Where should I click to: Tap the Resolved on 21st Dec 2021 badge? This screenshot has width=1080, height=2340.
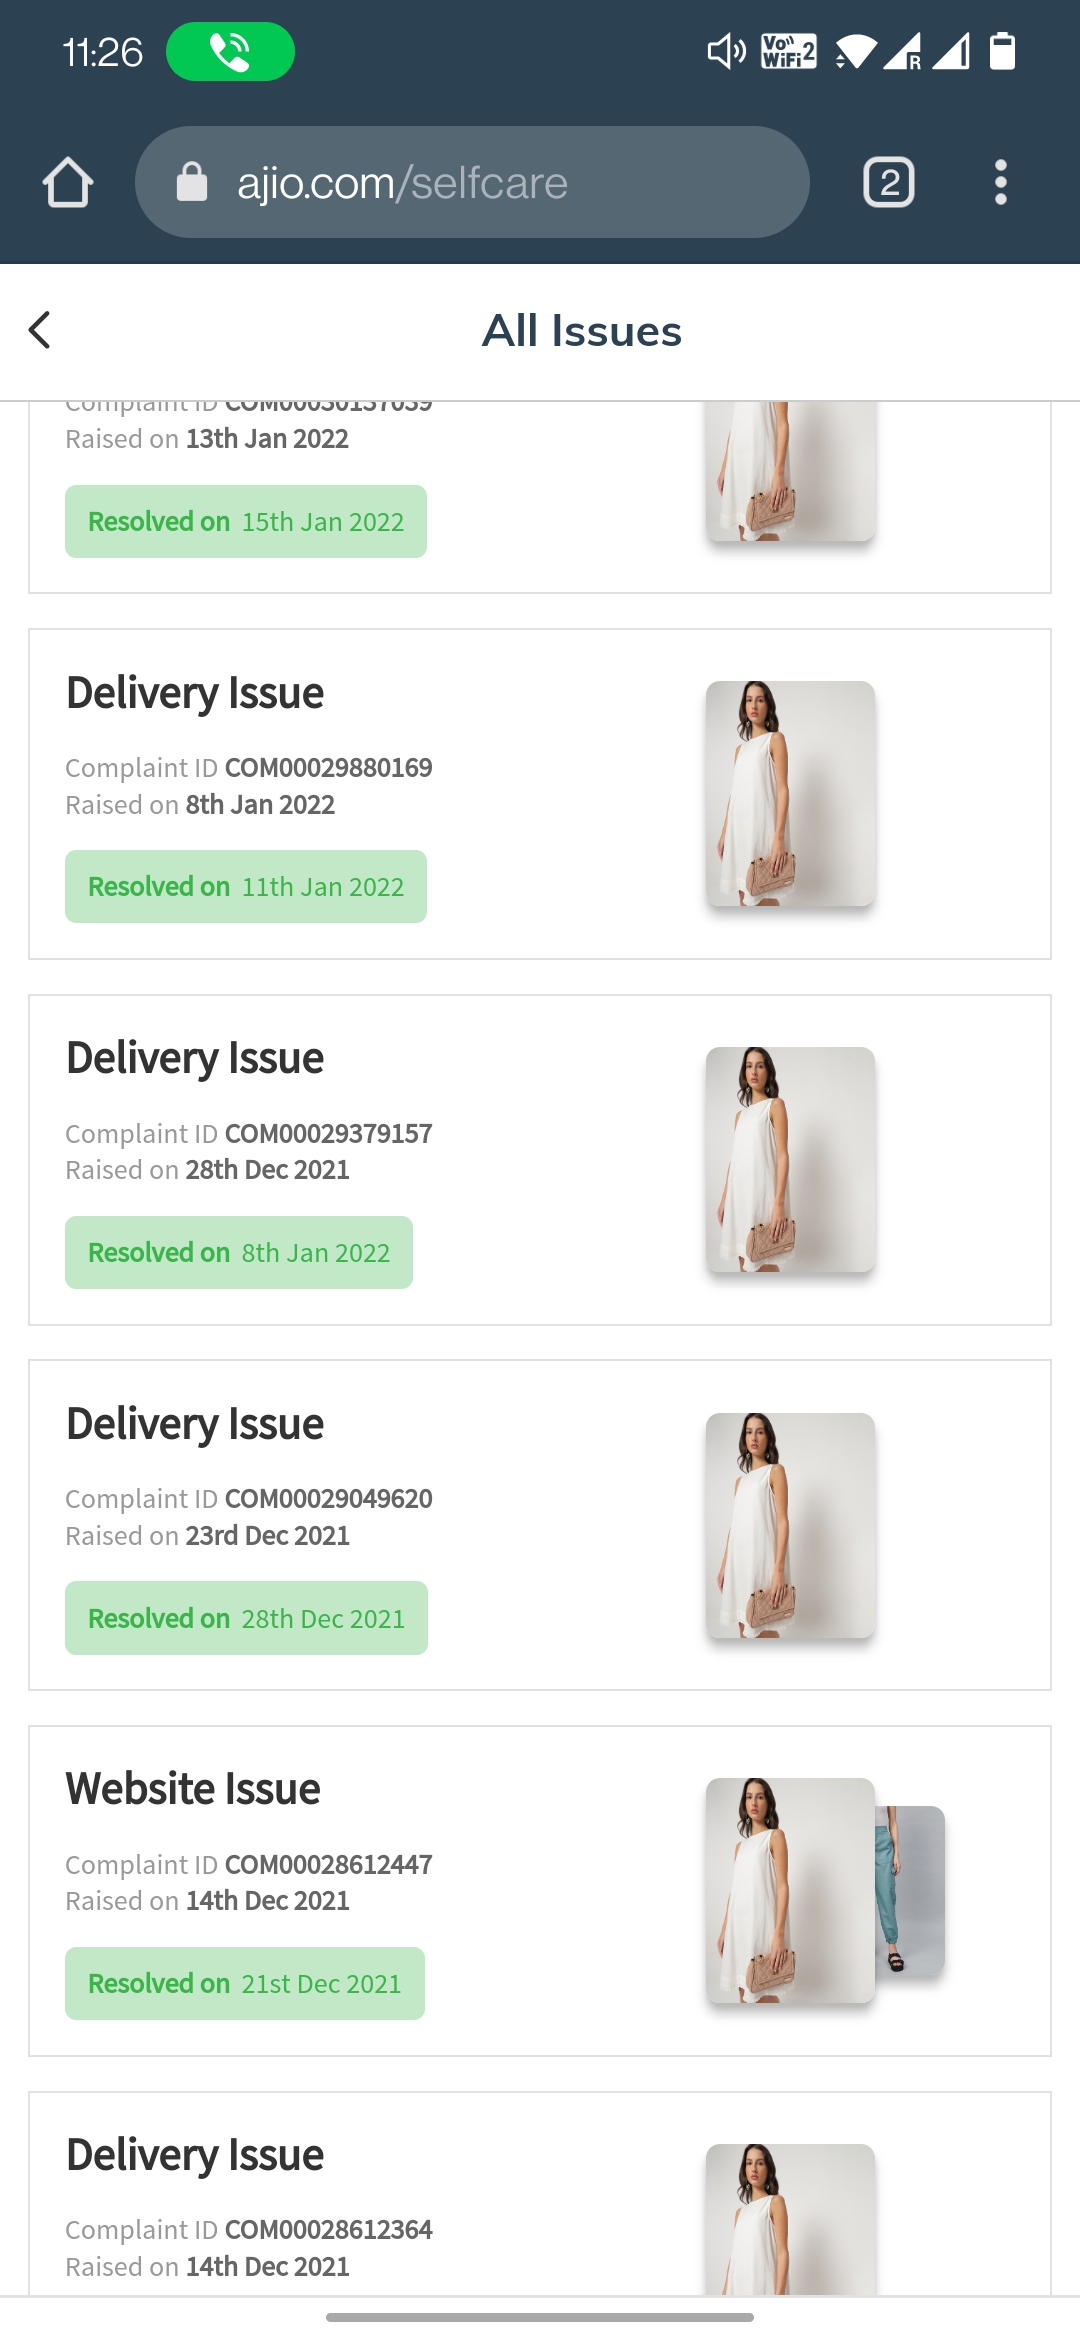pos(245,1983)
